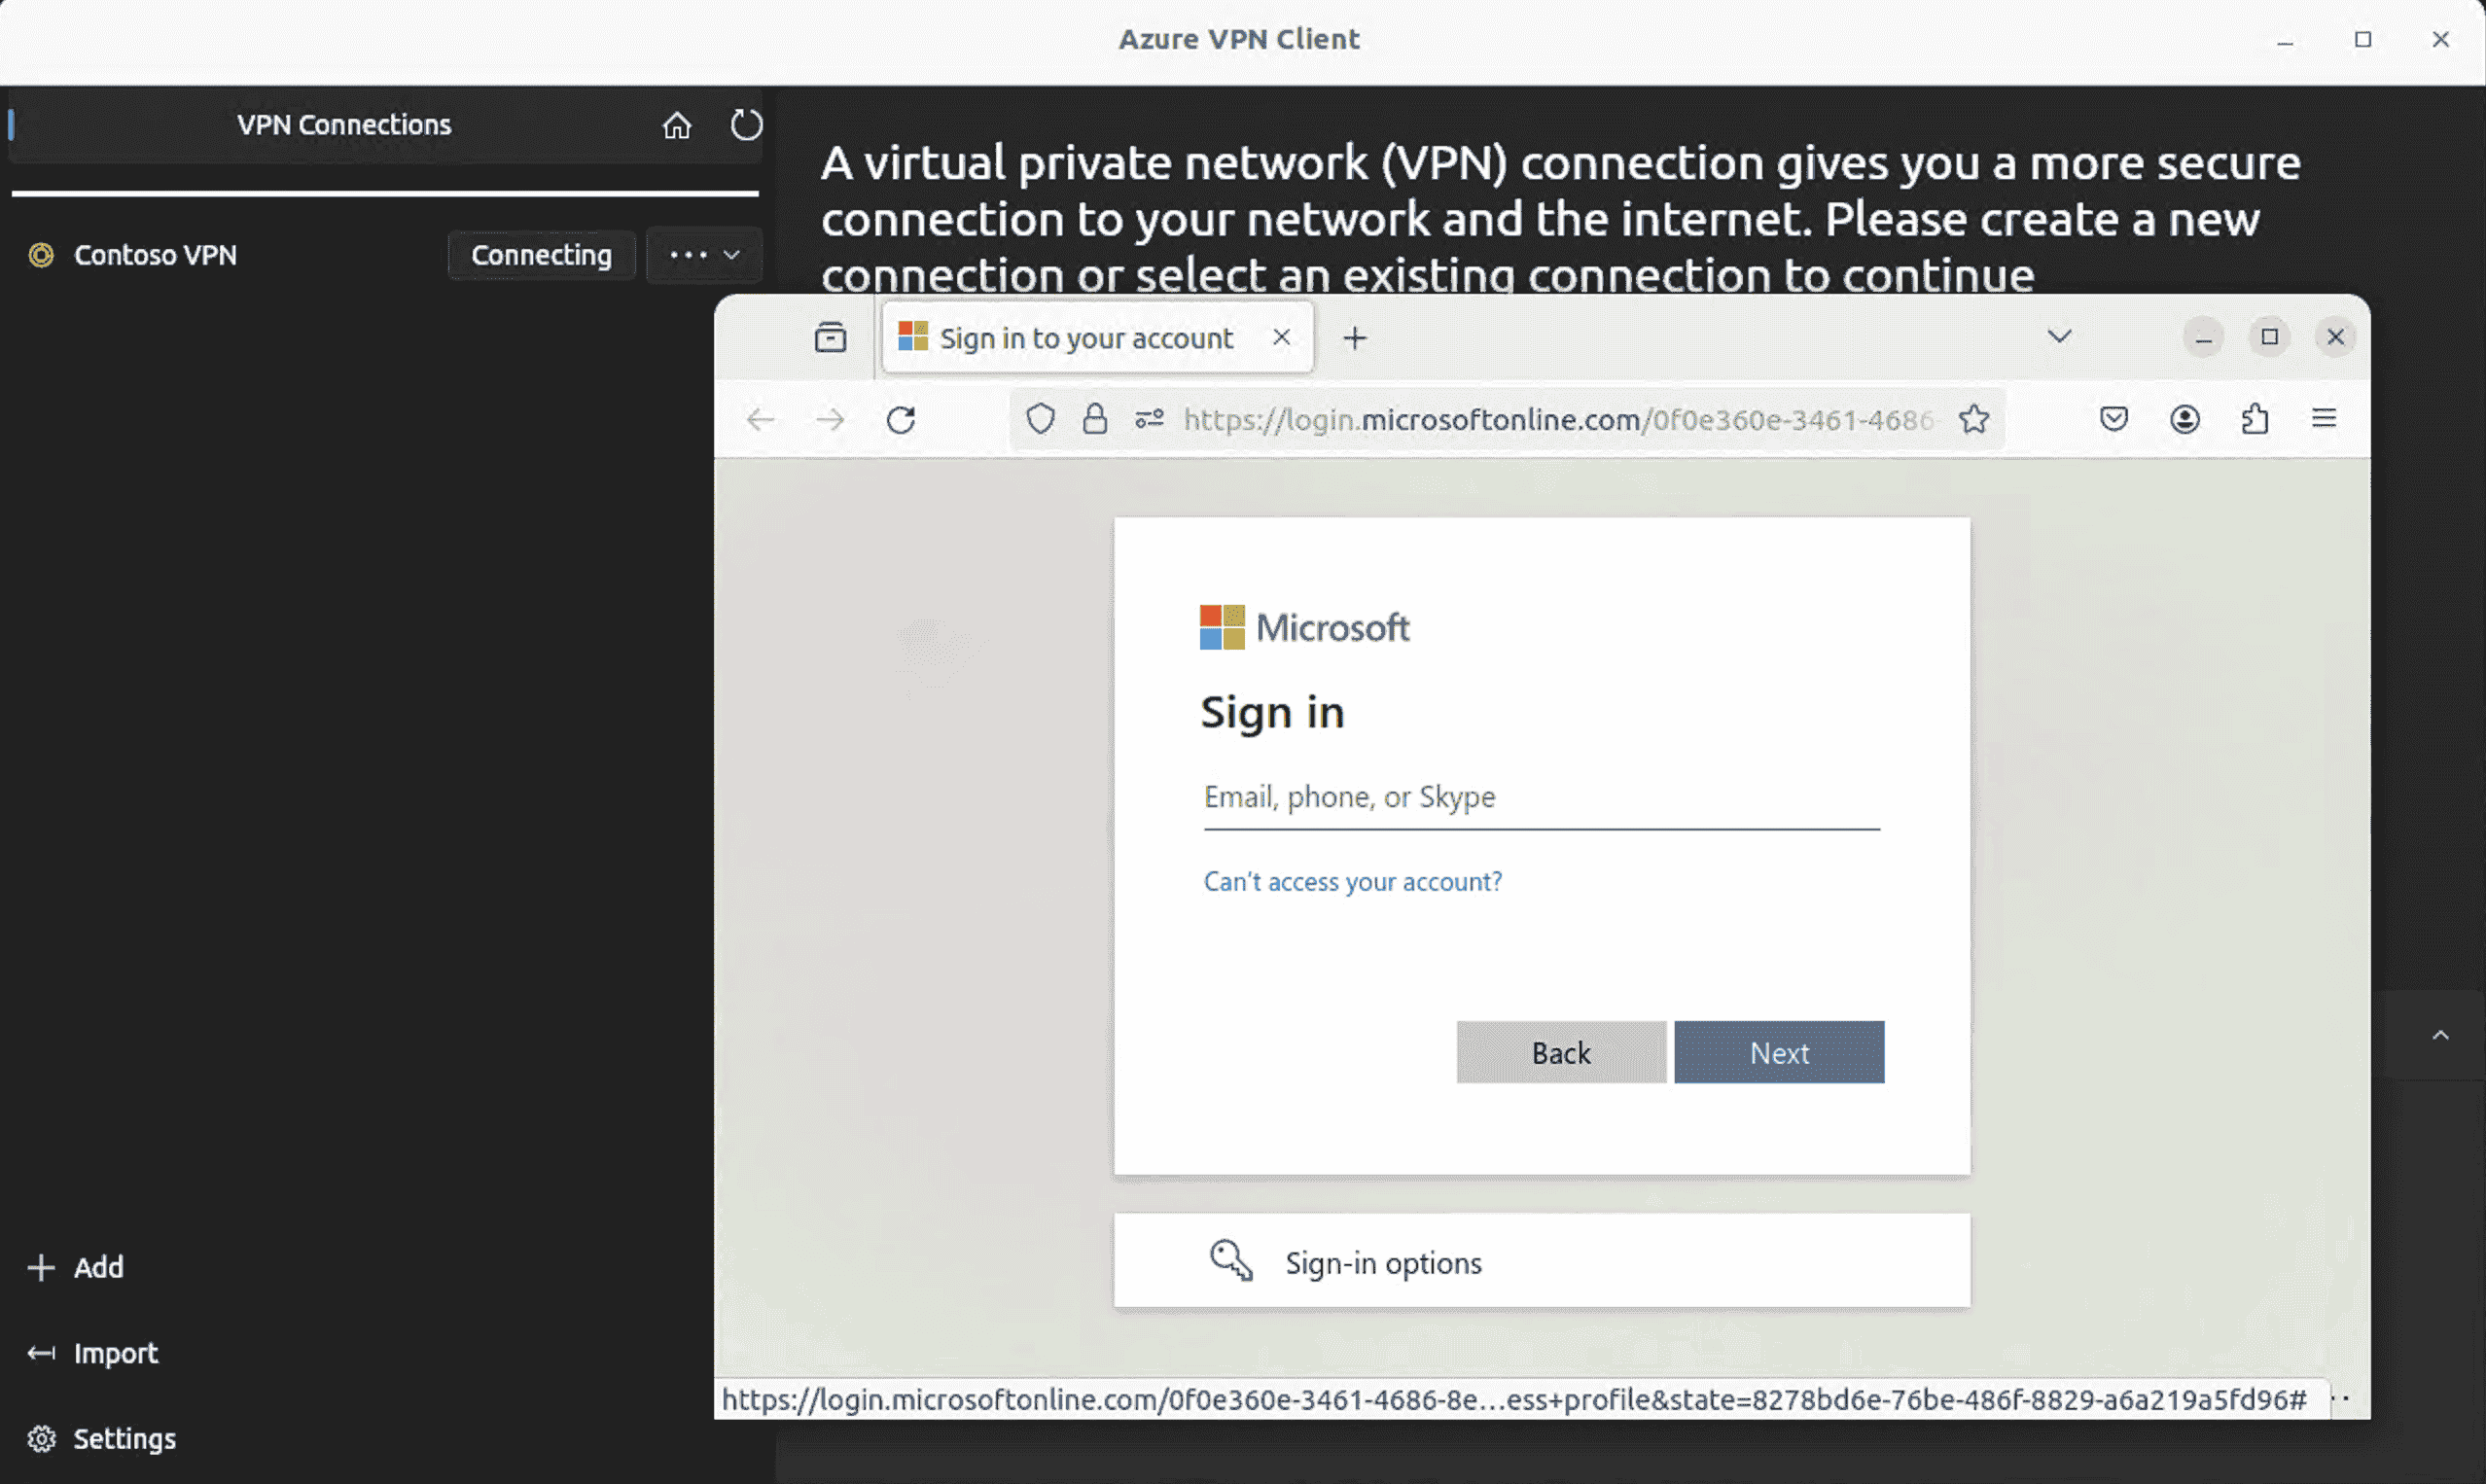
Task: Focus the Email, phone, or Skype field
Action: coord(1541,798)
